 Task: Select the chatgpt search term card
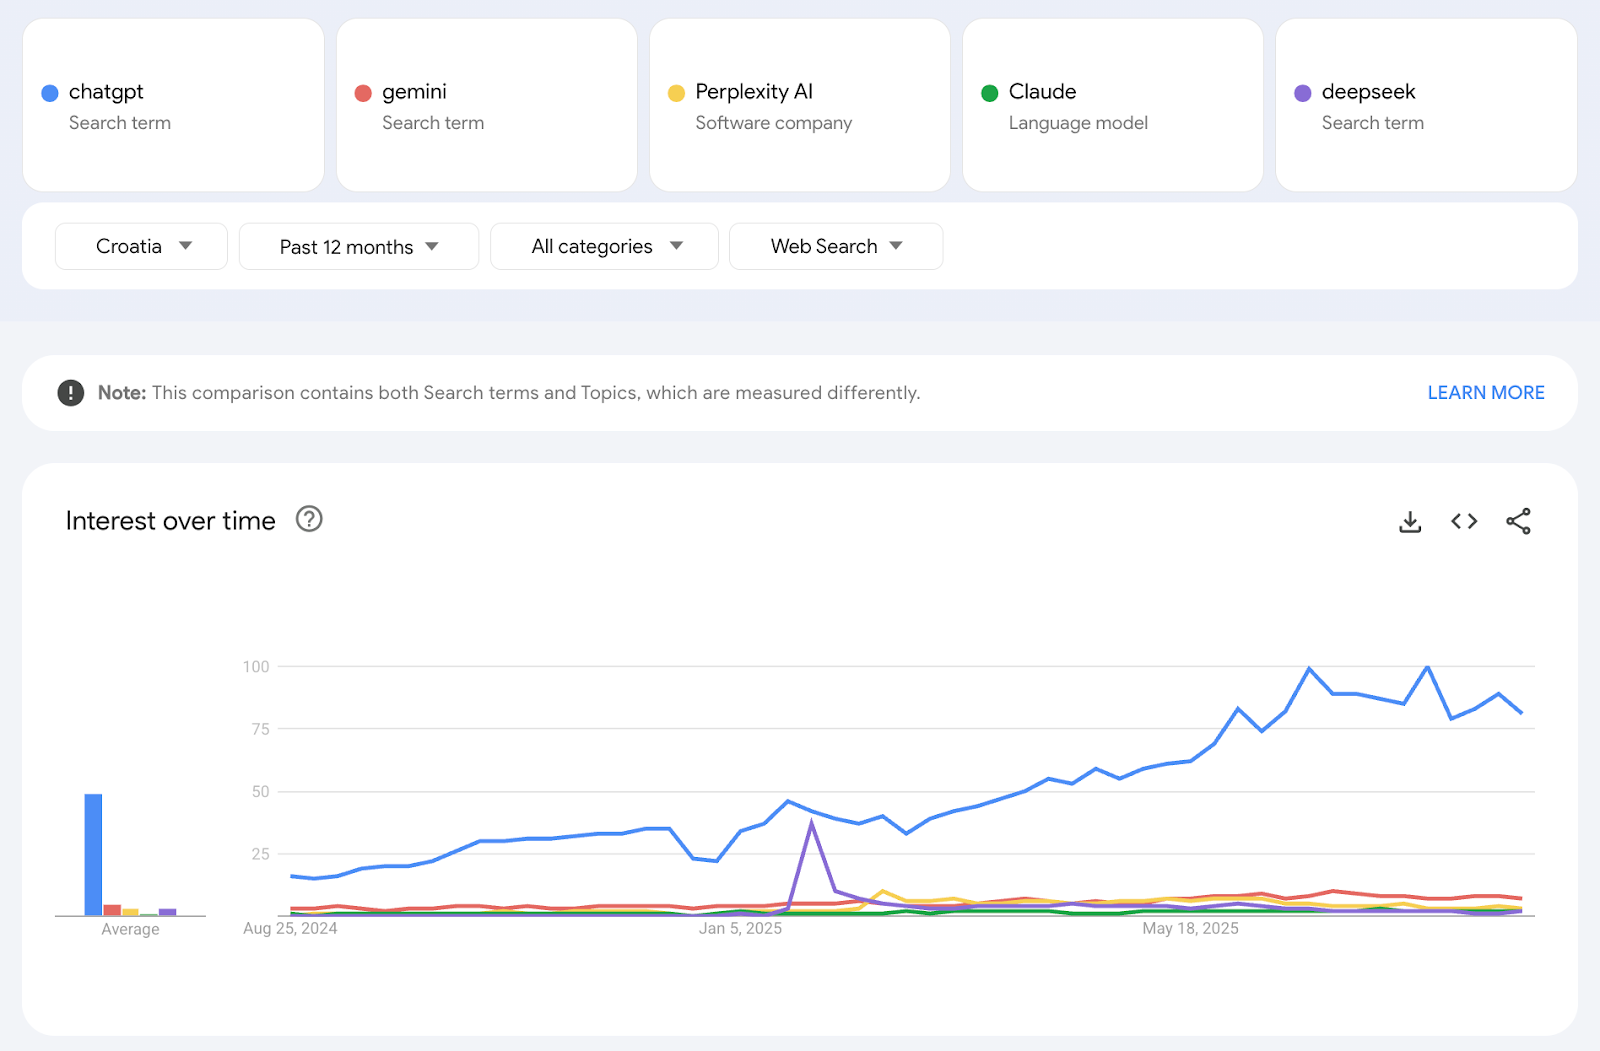[173, 105]
